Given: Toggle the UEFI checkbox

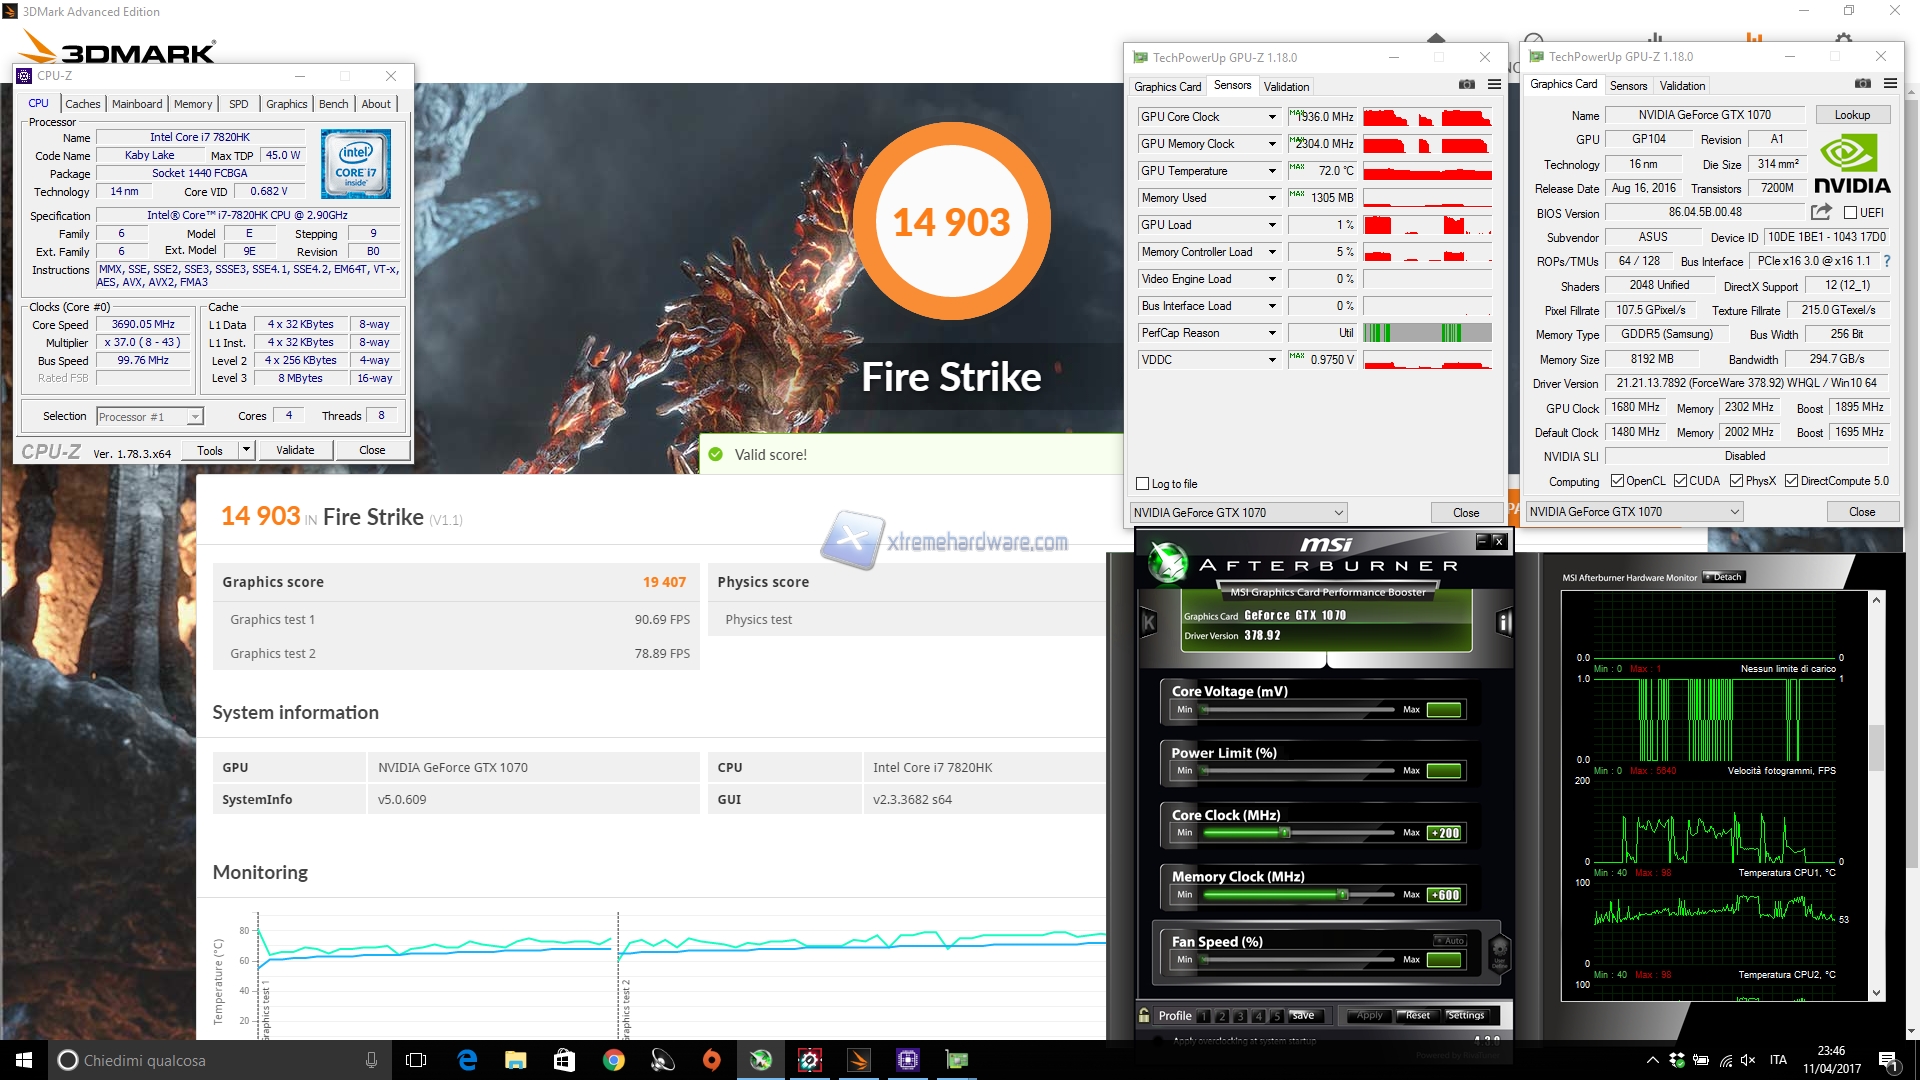Looking at the screenshot, I should click(x=1850, y=213).
